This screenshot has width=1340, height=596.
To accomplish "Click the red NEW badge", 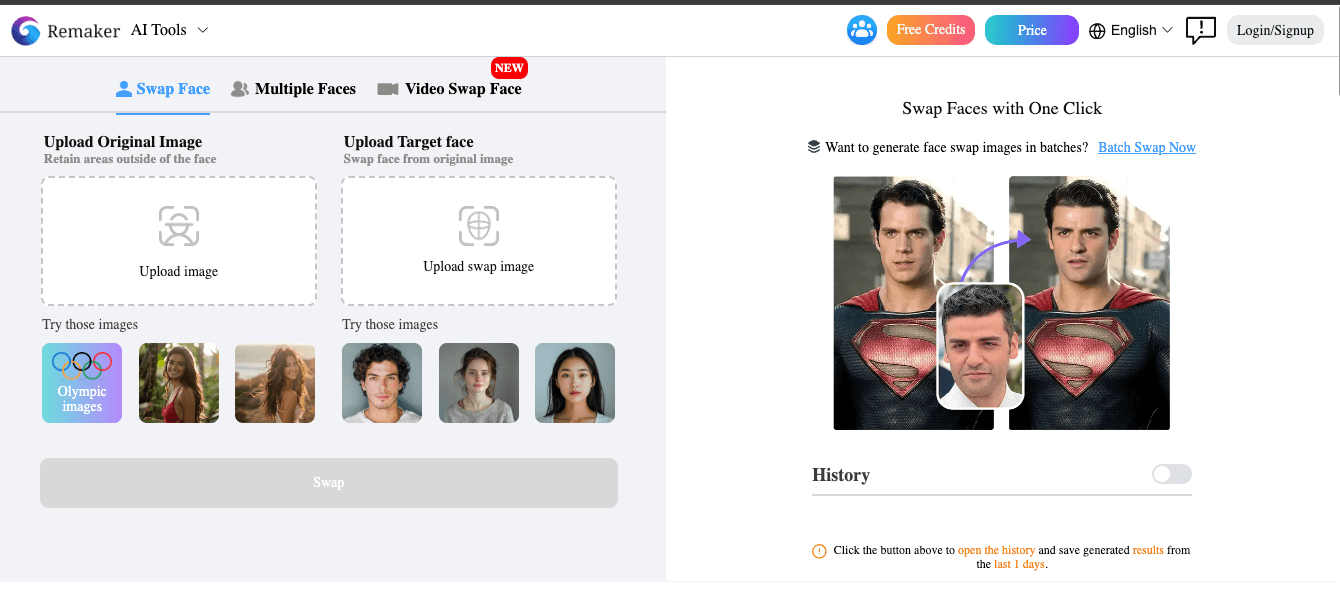I will point(509,68).
